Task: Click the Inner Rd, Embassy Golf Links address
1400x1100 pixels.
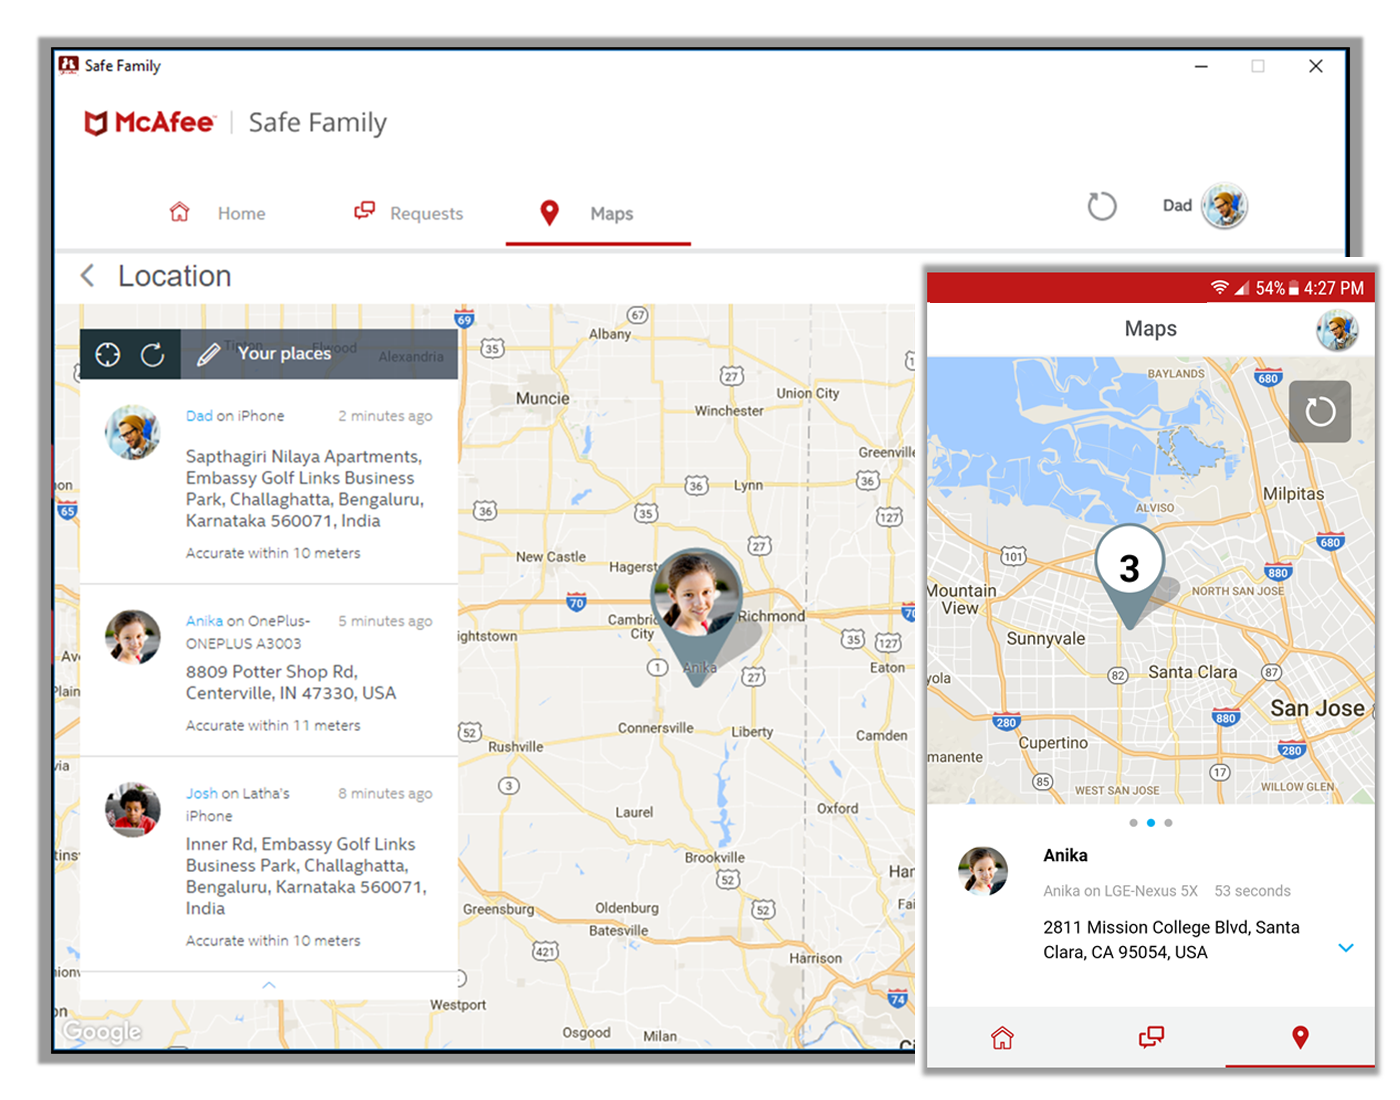Action: point(306,876)
